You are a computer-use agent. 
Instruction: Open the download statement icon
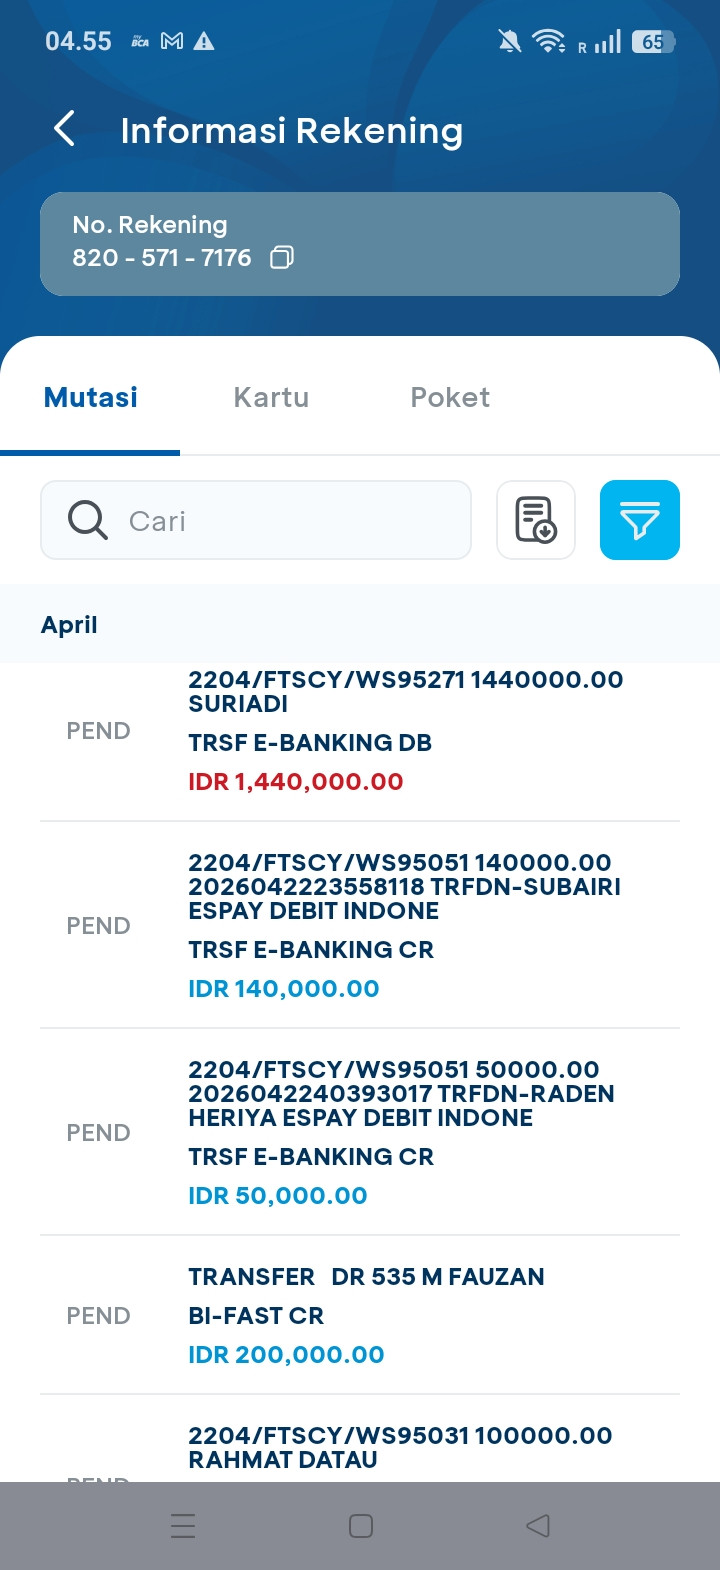click(x=536, y=520)
